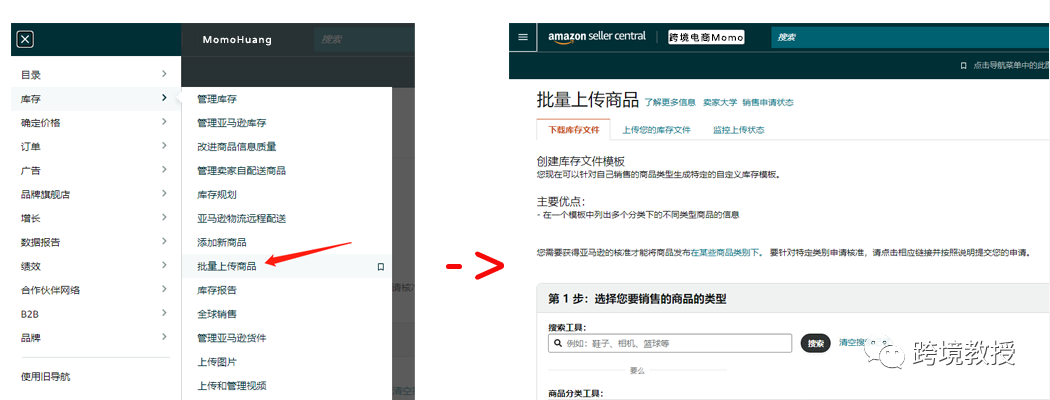Expand the B2B menu chevron
Viewport: 1050px width, 400px height.
pos(164,313)
